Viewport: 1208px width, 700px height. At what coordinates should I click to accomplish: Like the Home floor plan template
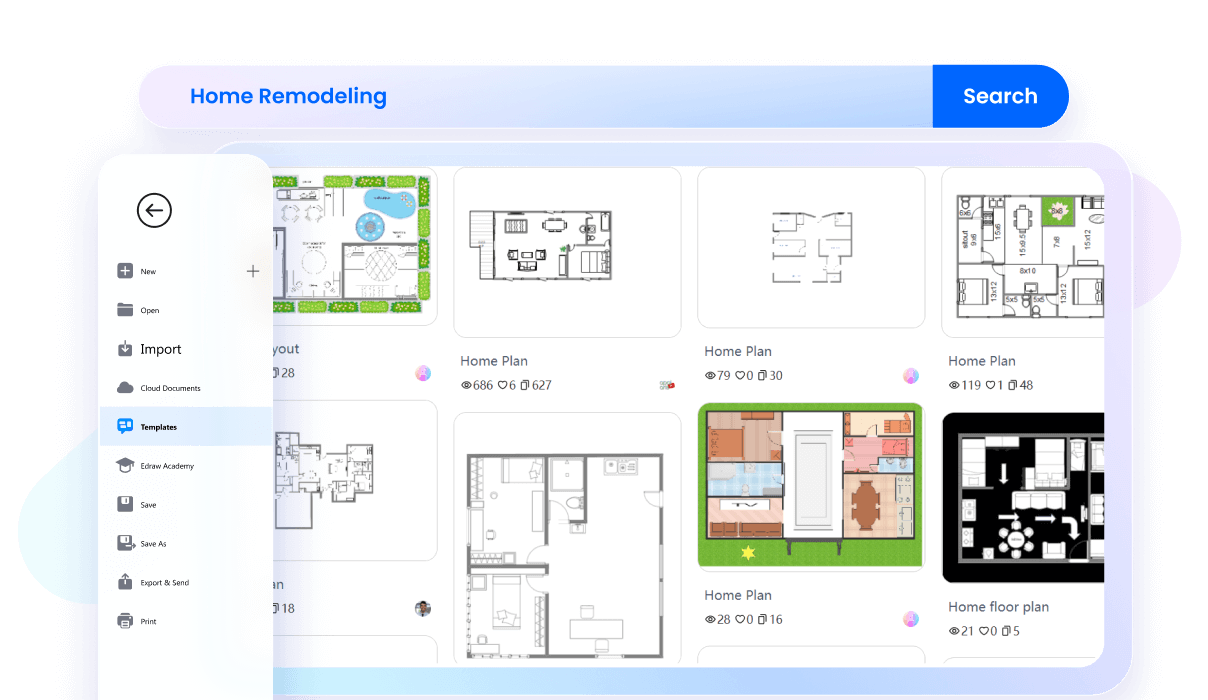984,631
